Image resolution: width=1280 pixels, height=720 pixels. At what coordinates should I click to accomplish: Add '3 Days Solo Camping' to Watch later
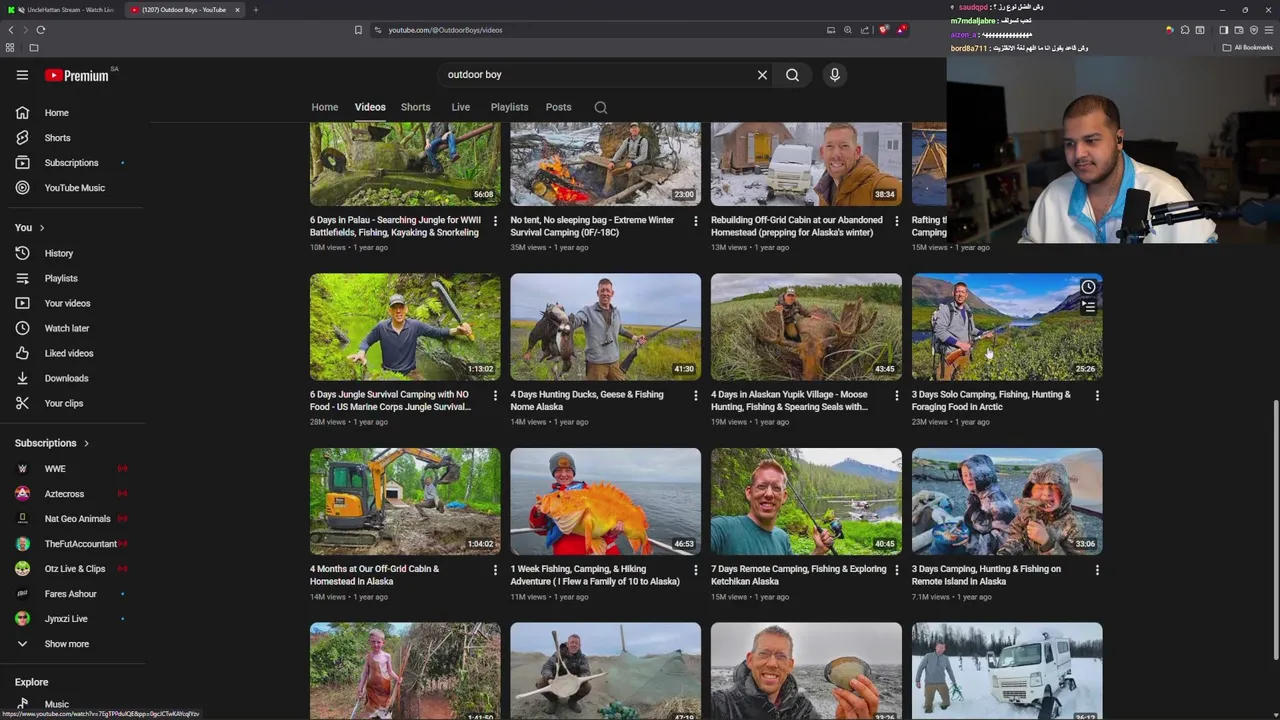(1088, 288)
